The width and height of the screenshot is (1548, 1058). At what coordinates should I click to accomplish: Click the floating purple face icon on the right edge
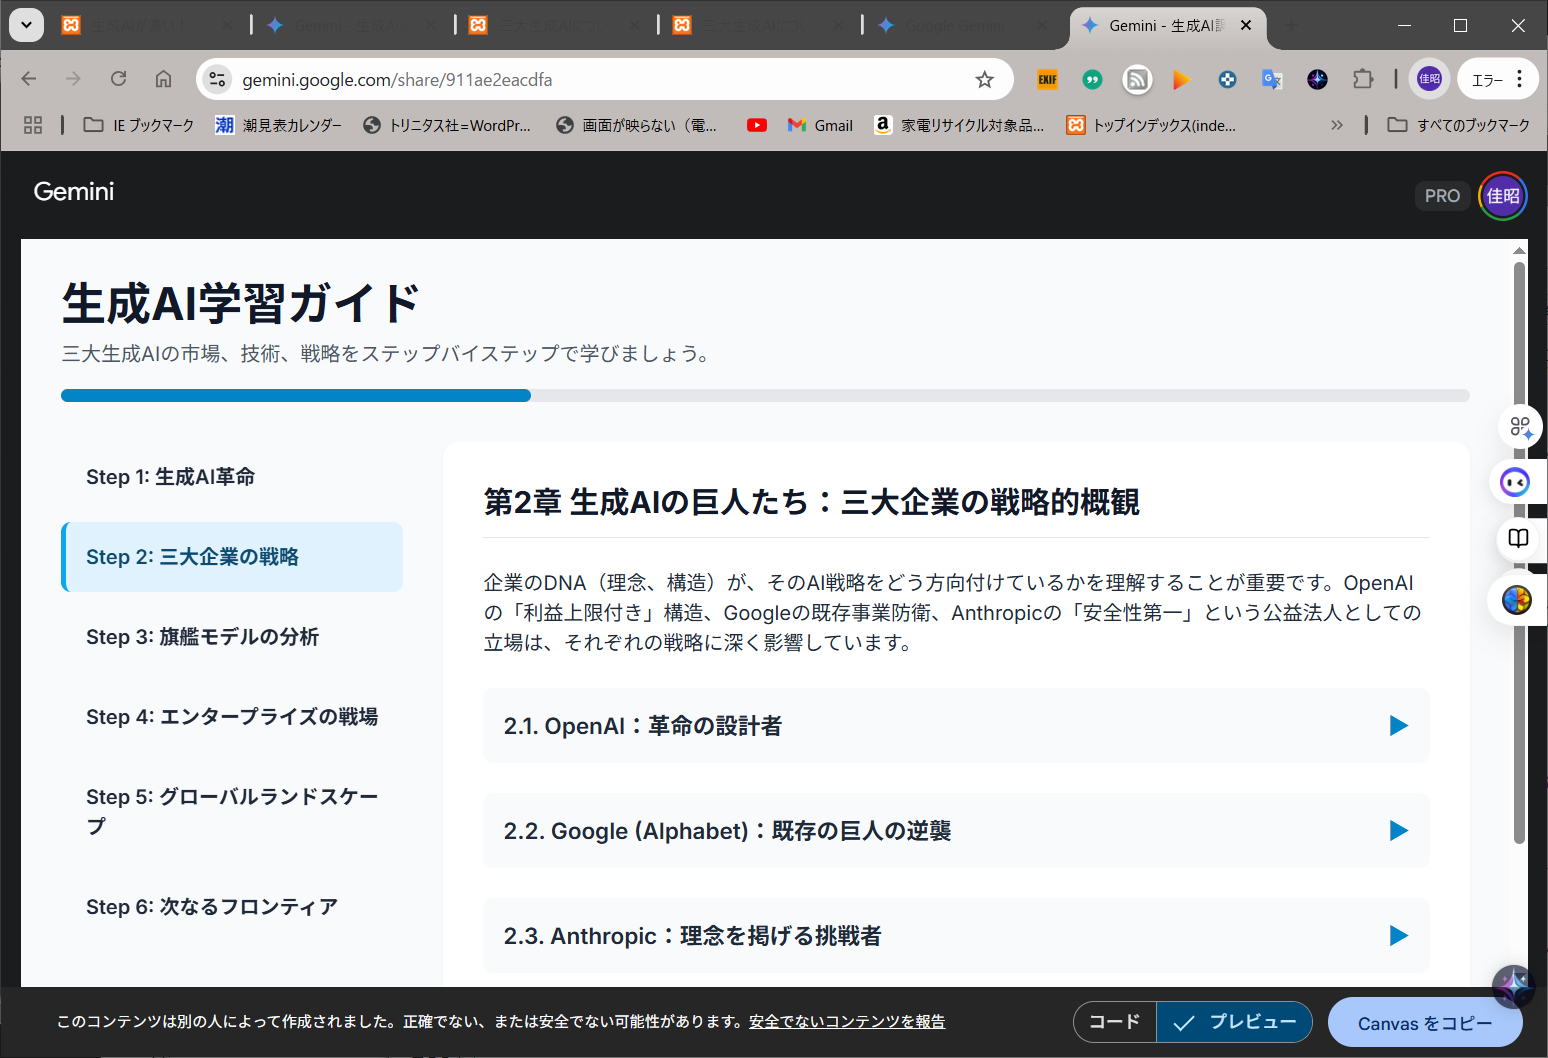(x=1516, y=483)
